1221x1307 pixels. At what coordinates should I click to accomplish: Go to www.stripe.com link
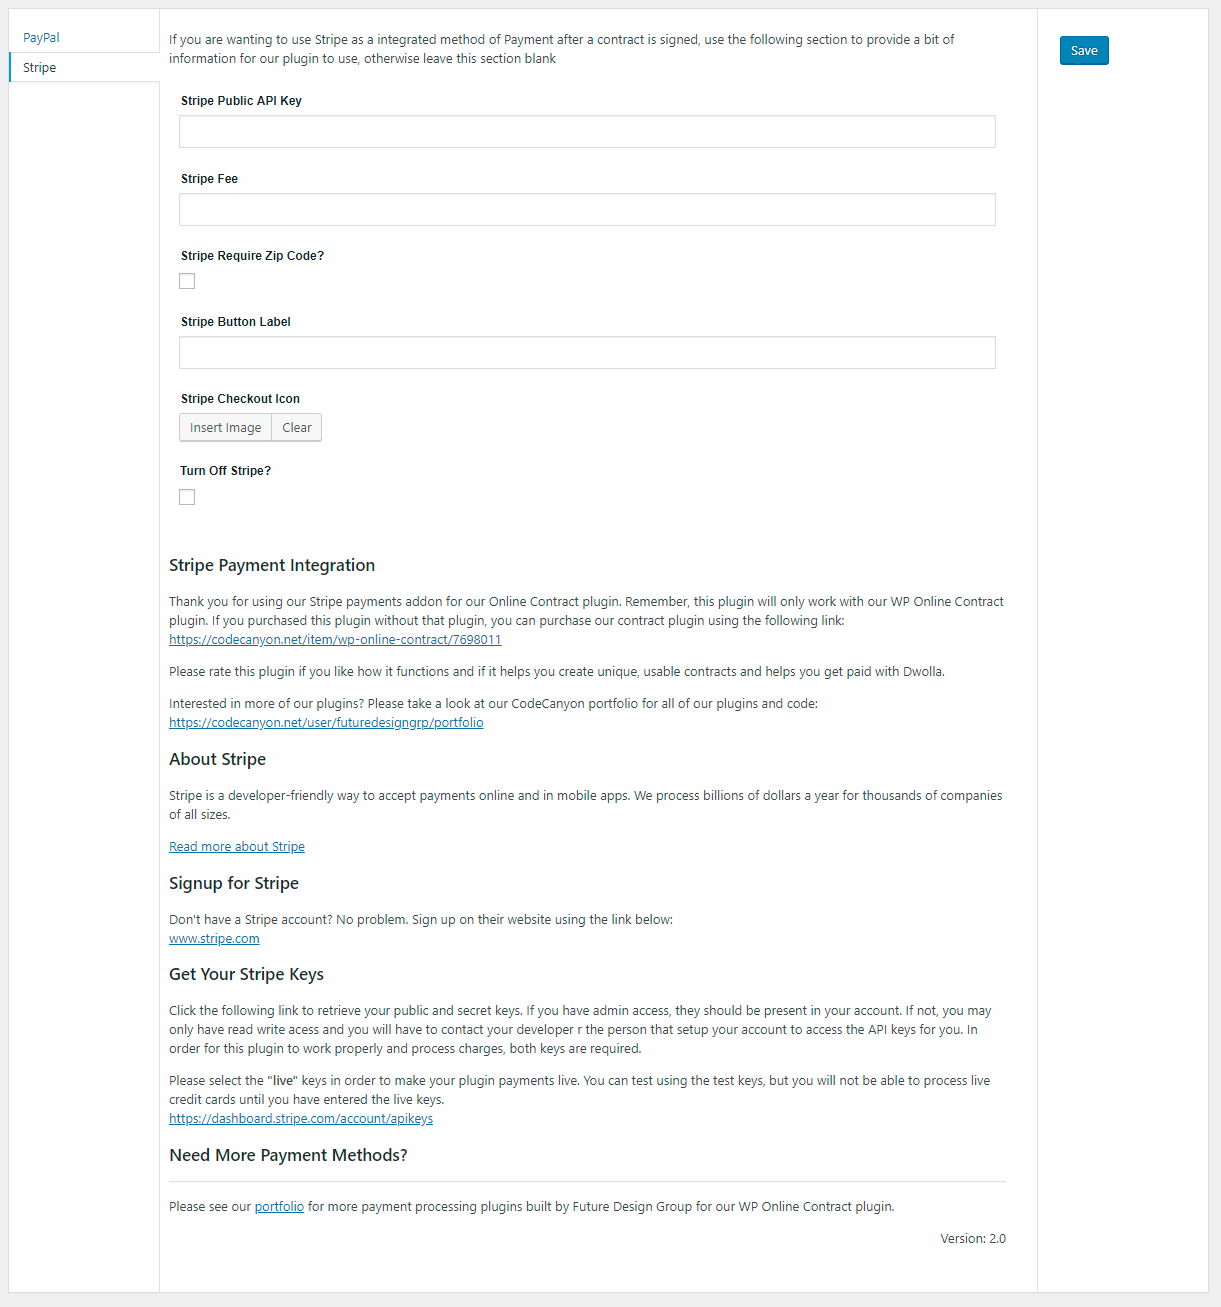[x=214, y=939]
